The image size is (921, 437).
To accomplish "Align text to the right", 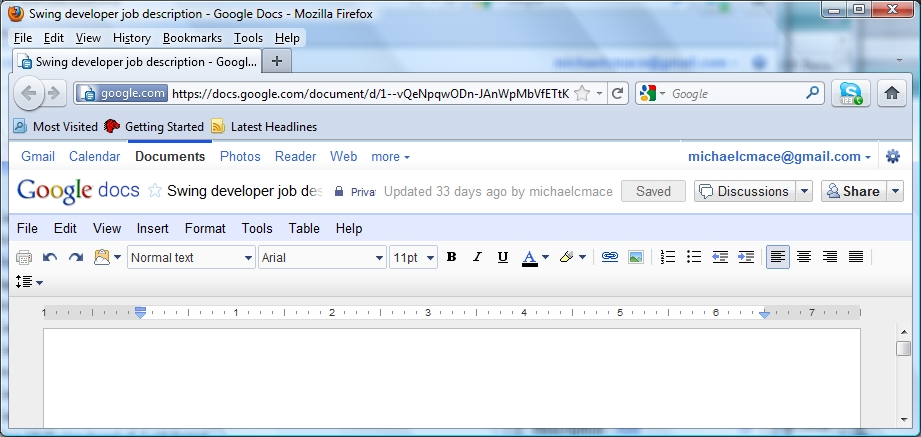I will click(x=829, y=257).
